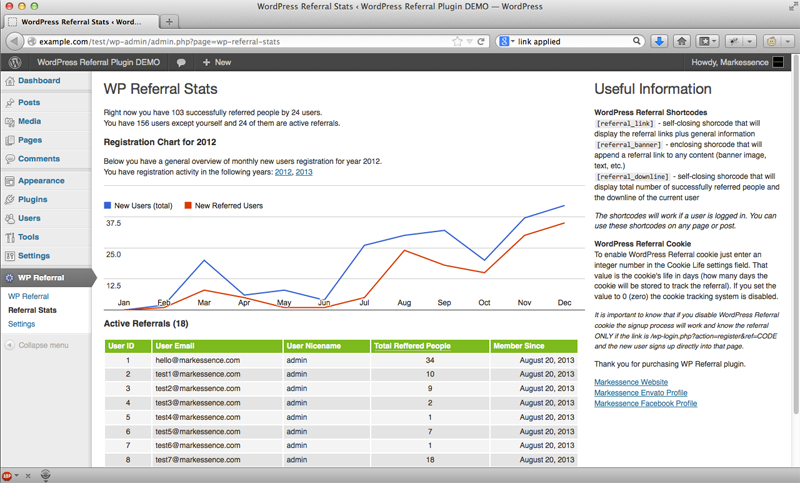Click the Pages icon in sidebar

tap(10, 140)
